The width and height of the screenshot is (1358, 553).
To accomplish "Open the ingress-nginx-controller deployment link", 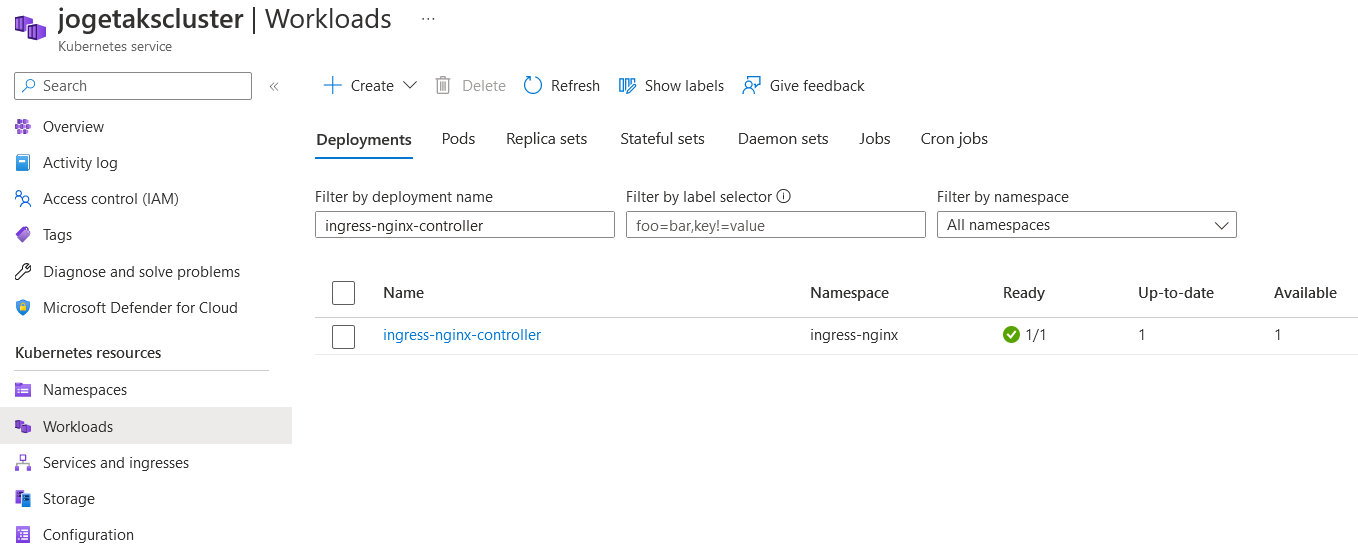I will click(462, 335).
